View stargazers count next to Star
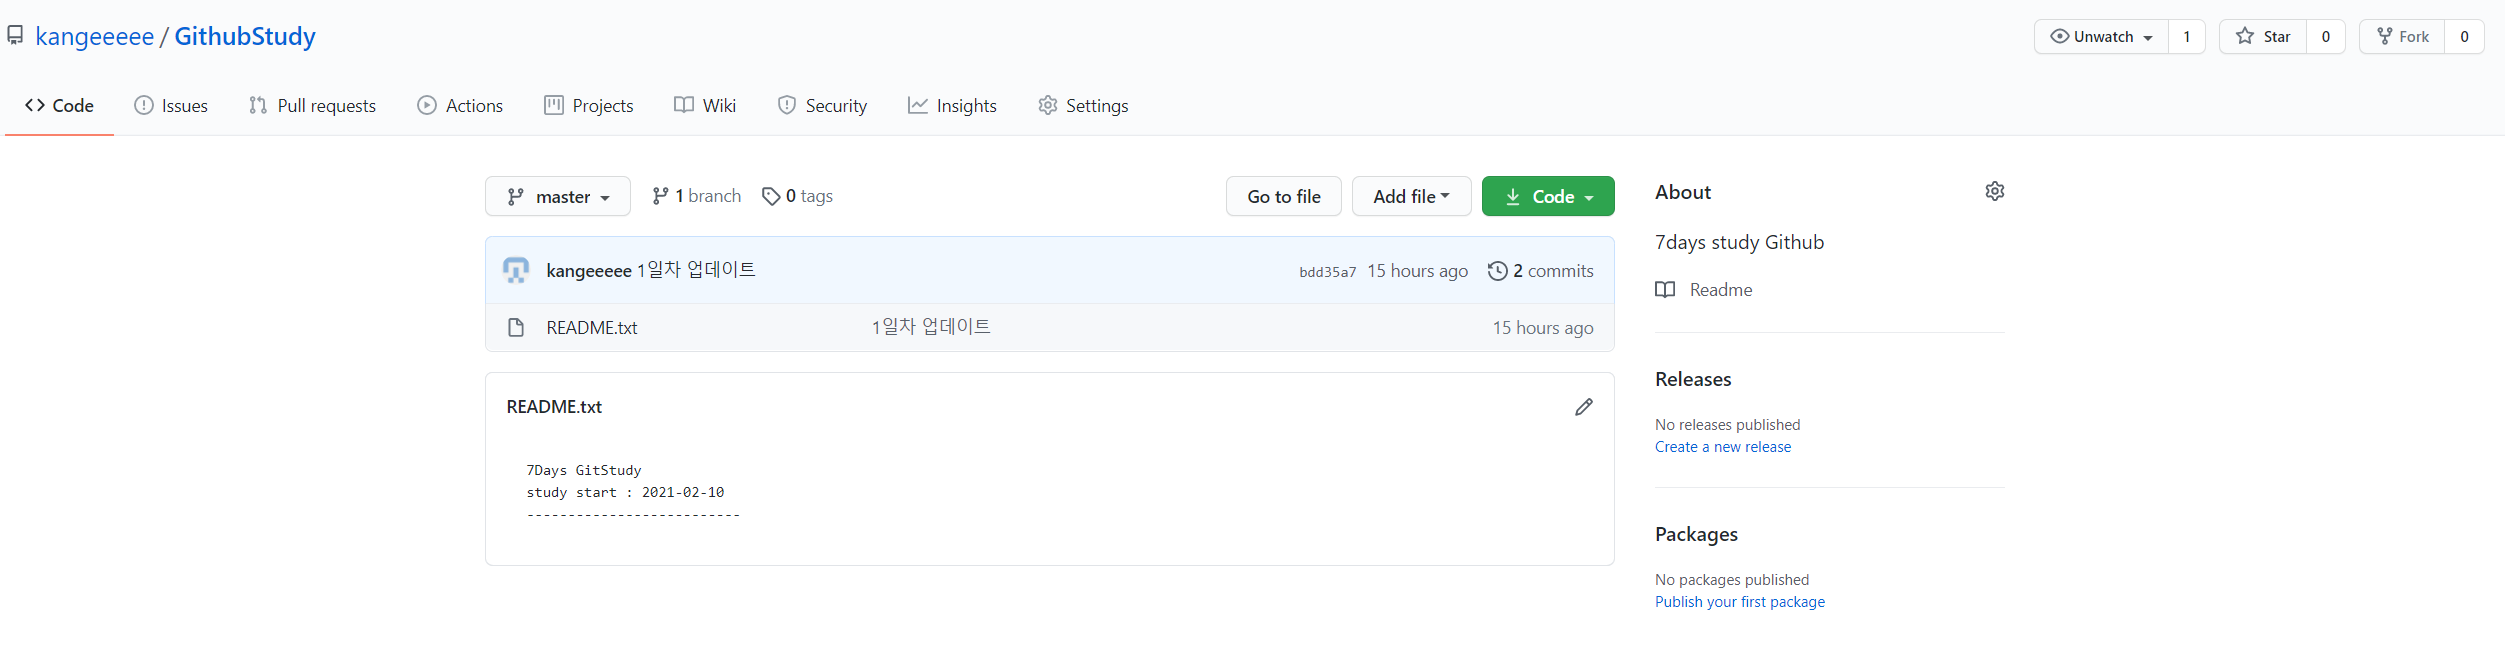 point(2326,37)
